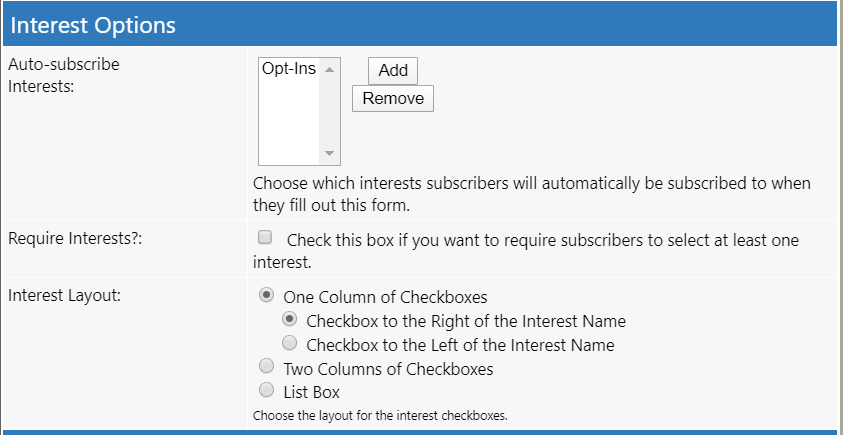Click the Interest Options section header
The height and width of the screenshot is (435, 843).
(x=422, y=25)
